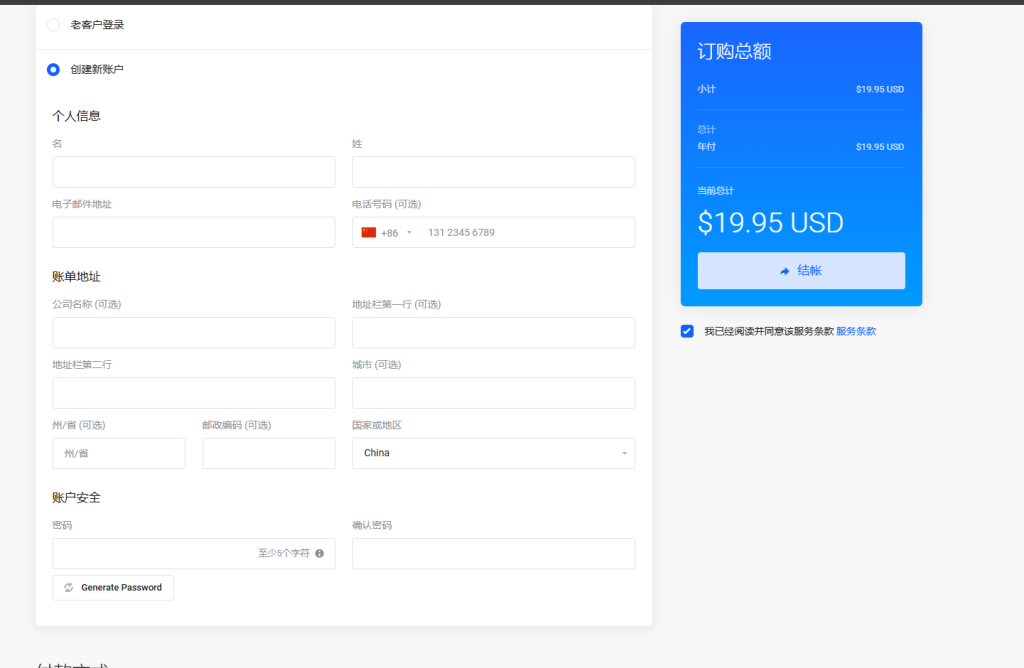This screenshot has height=668, width=1024.
Task: Click the refresh icon on Generate Password
Action: tap(68, 588)
